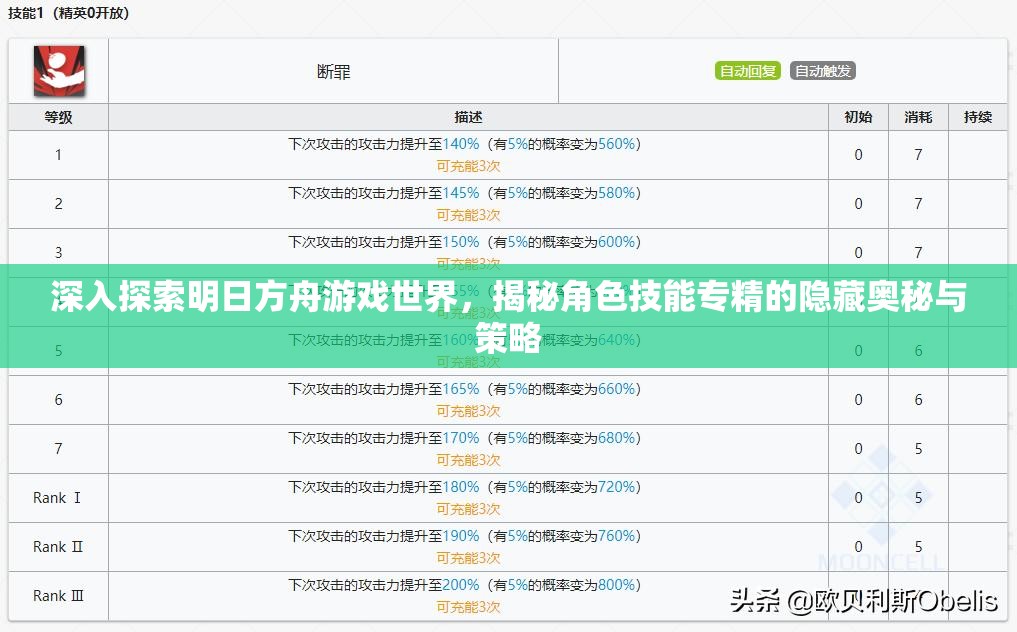Click the 等级 column header

click(57, 117)
